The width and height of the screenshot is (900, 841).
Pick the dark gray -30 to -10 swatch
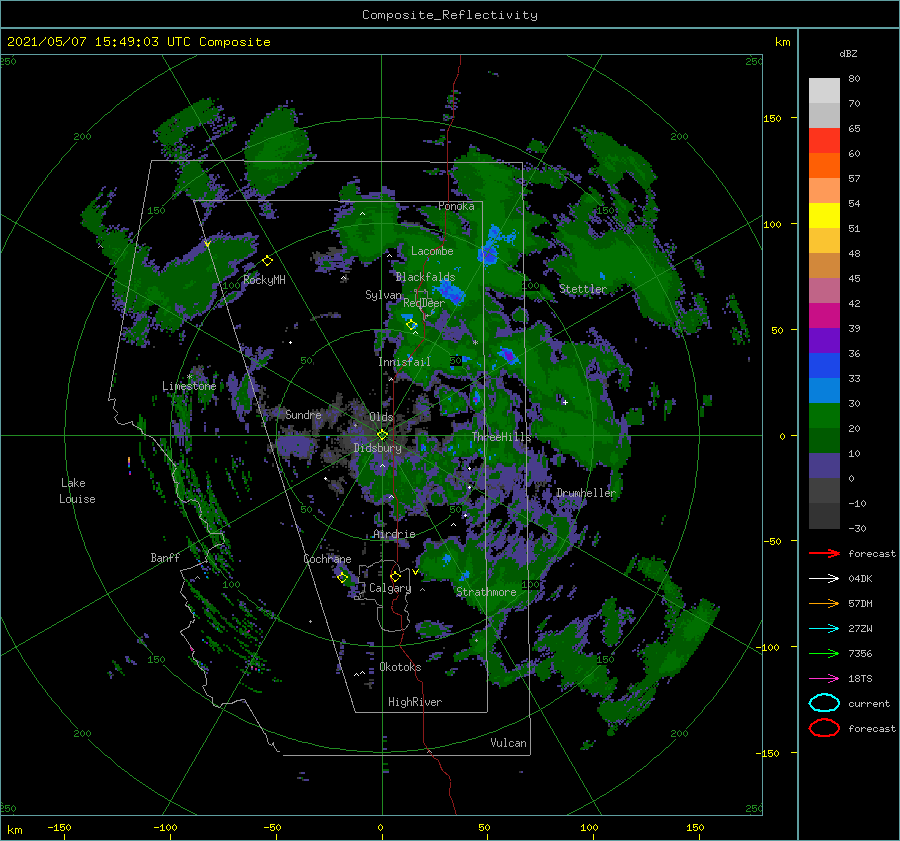824,516
